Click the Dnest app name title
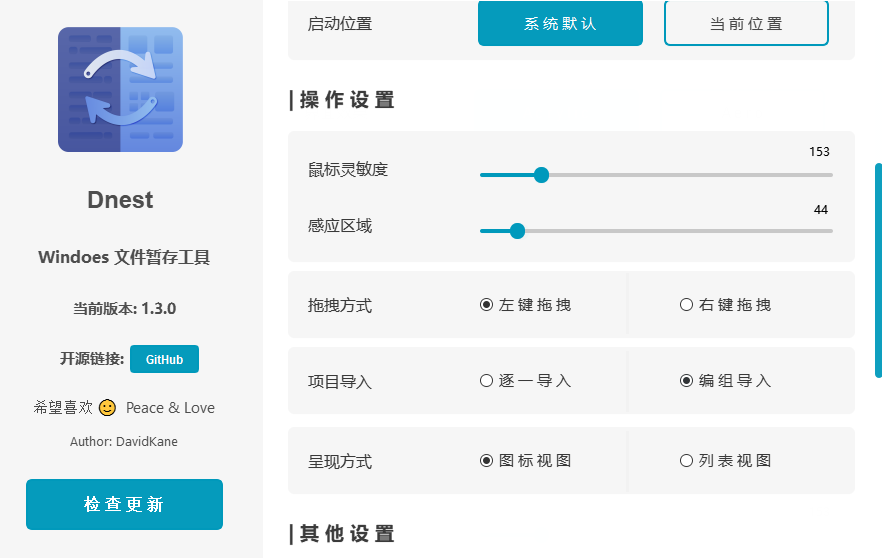Viewport: 882px width, 558px height. click(120, 200)
